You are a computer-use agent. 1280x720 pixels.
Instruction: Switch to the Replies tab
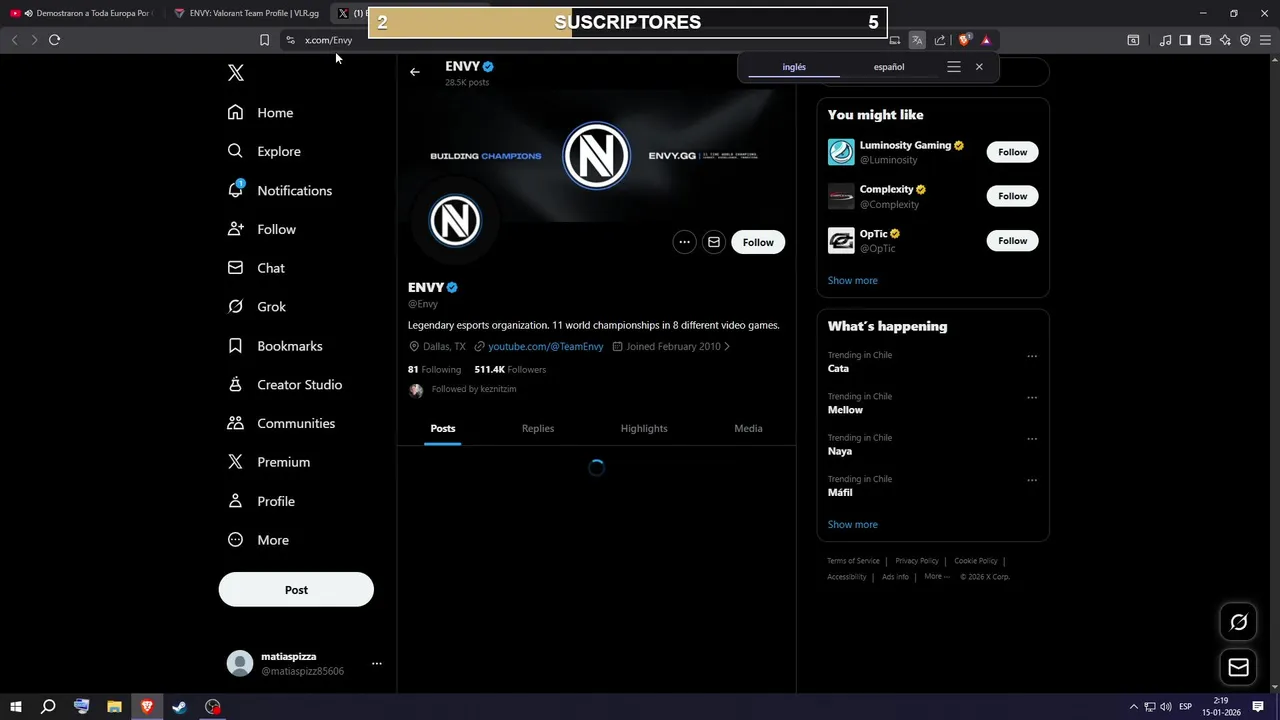tap(538, 428)
